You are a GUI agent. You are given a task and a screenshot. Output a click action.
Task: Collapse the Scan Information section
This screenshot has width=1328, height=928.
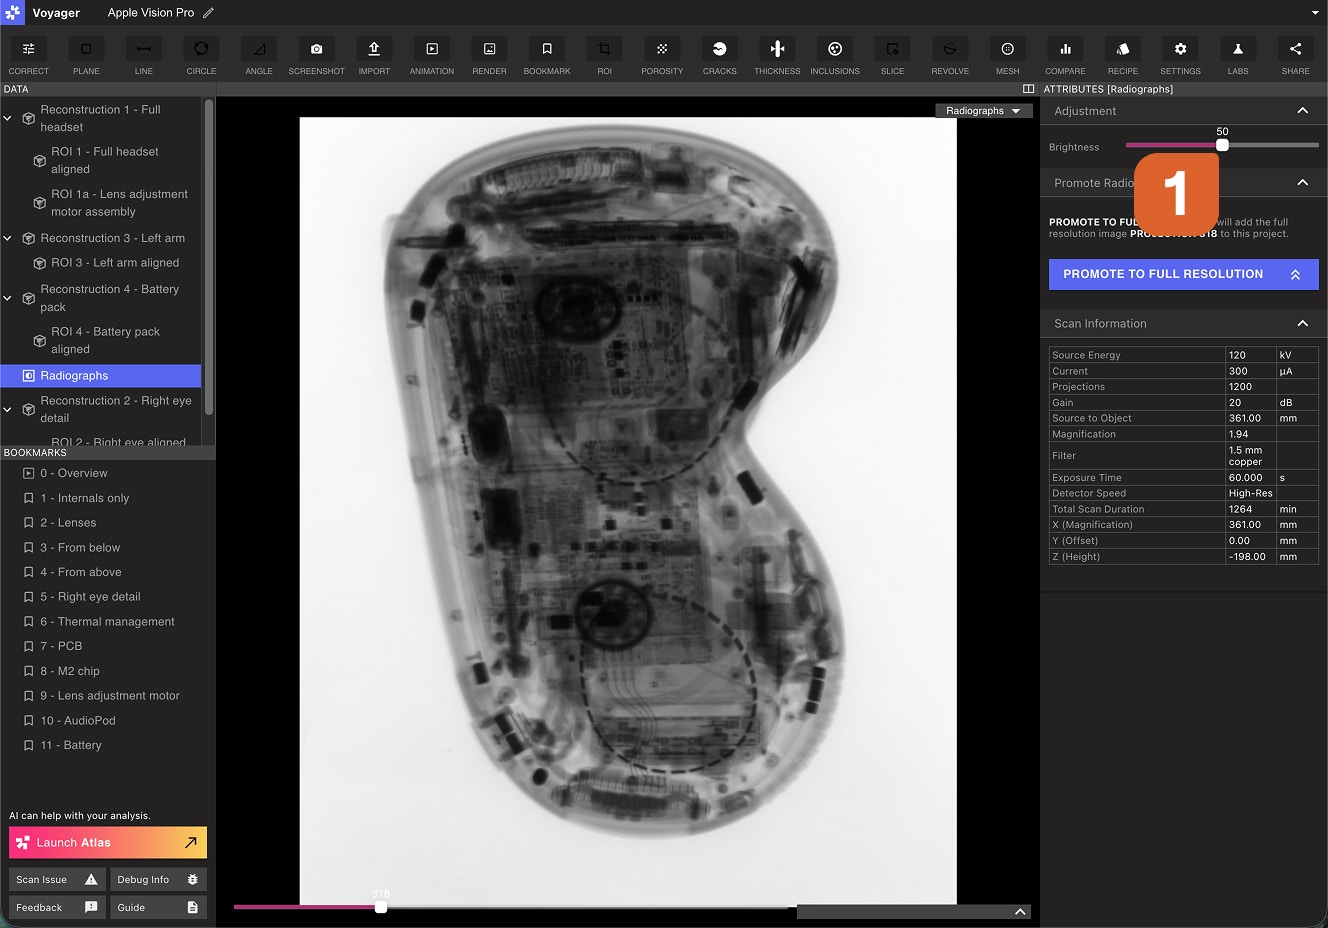(x=1302, y=323)
